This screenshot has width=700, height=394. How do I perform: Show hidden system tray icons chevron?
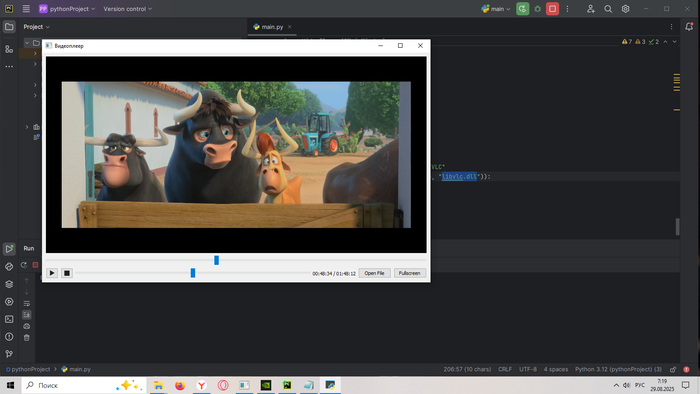tap(616, 385)
